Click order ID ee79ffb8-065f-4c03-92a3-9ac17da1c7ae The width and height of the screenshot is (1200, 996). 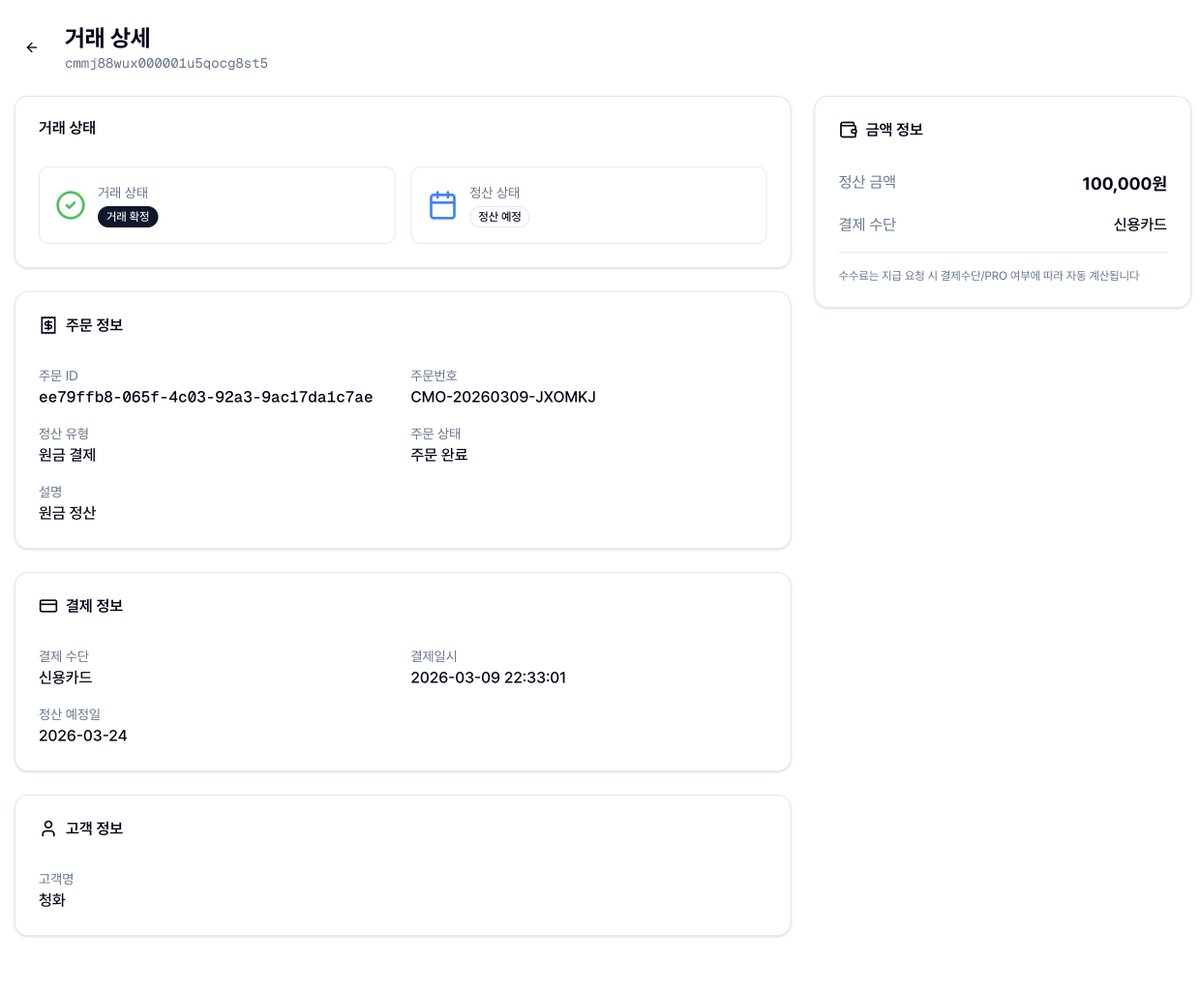pyautogui.click(x=206, y=397)
